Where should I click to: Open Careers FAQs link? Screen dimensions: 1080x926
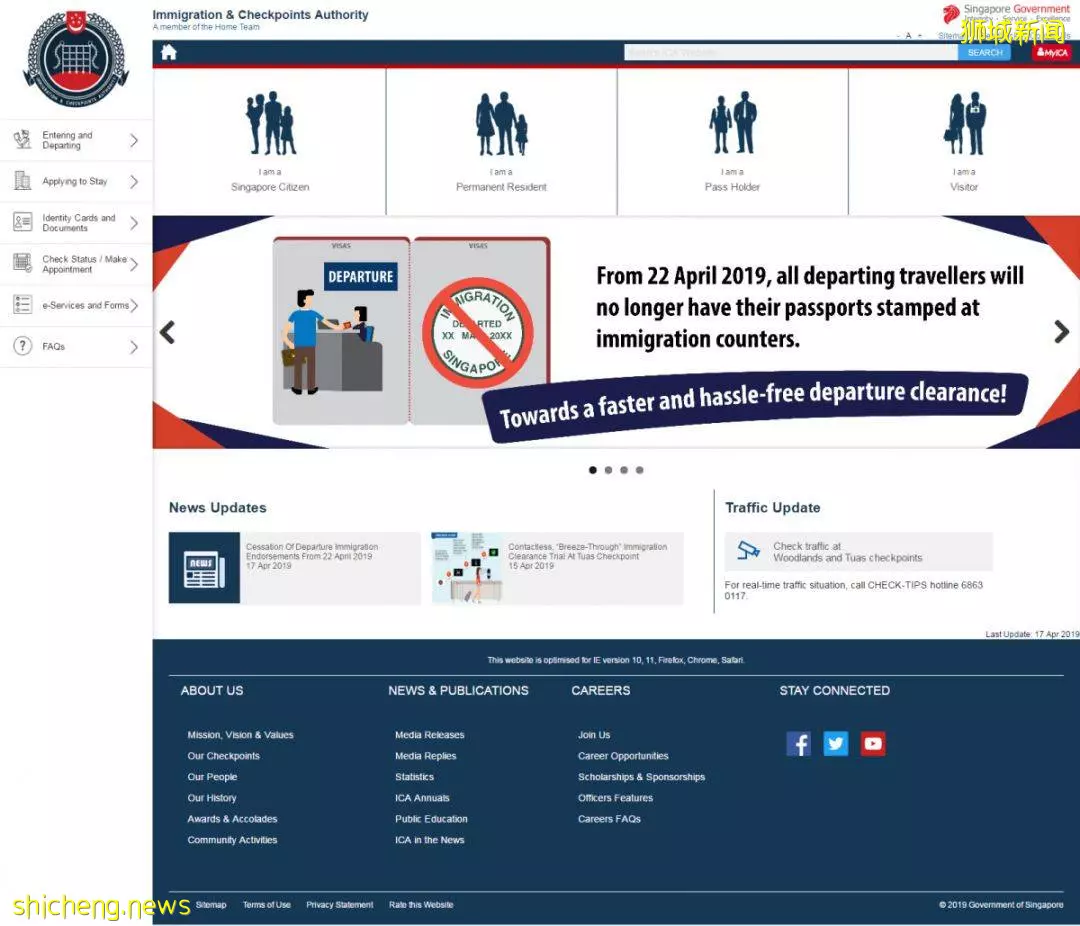pos(609,819)
